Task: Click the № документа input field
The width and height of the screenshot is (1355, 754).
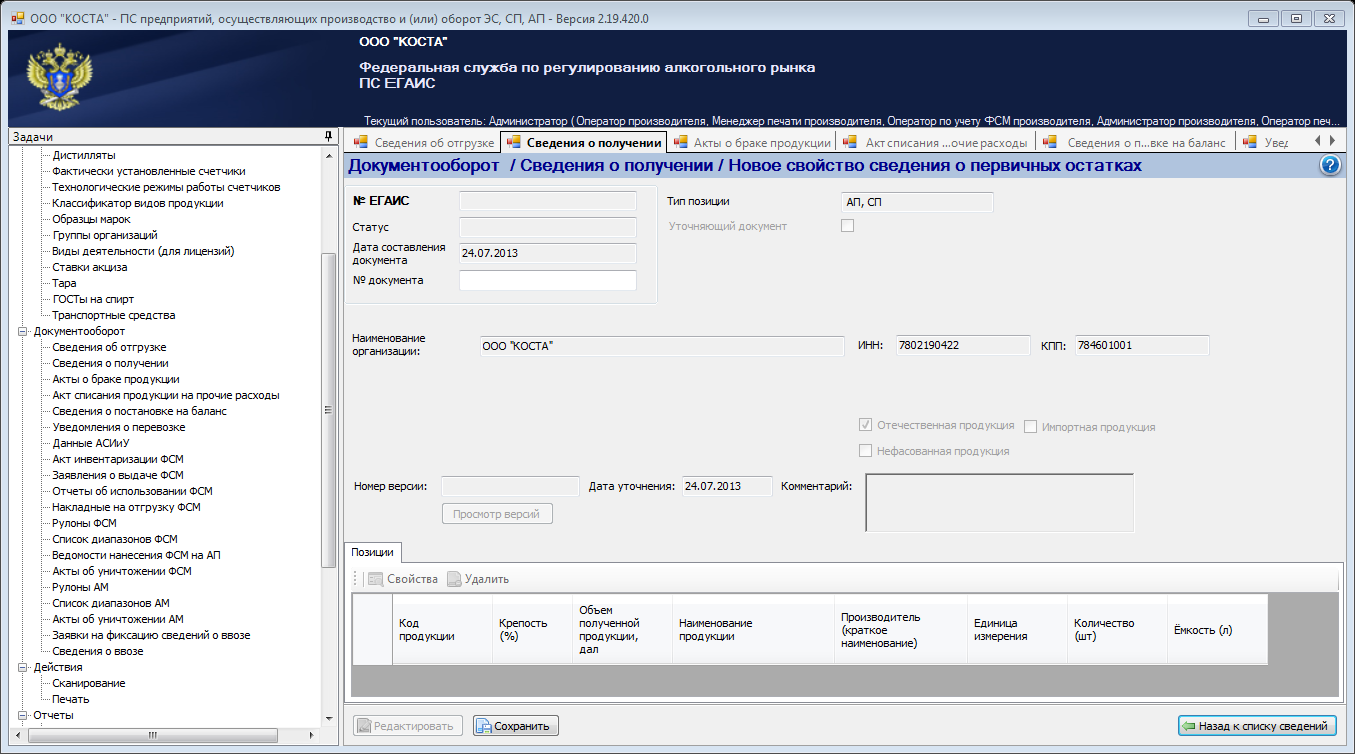Action: point(548,281)
